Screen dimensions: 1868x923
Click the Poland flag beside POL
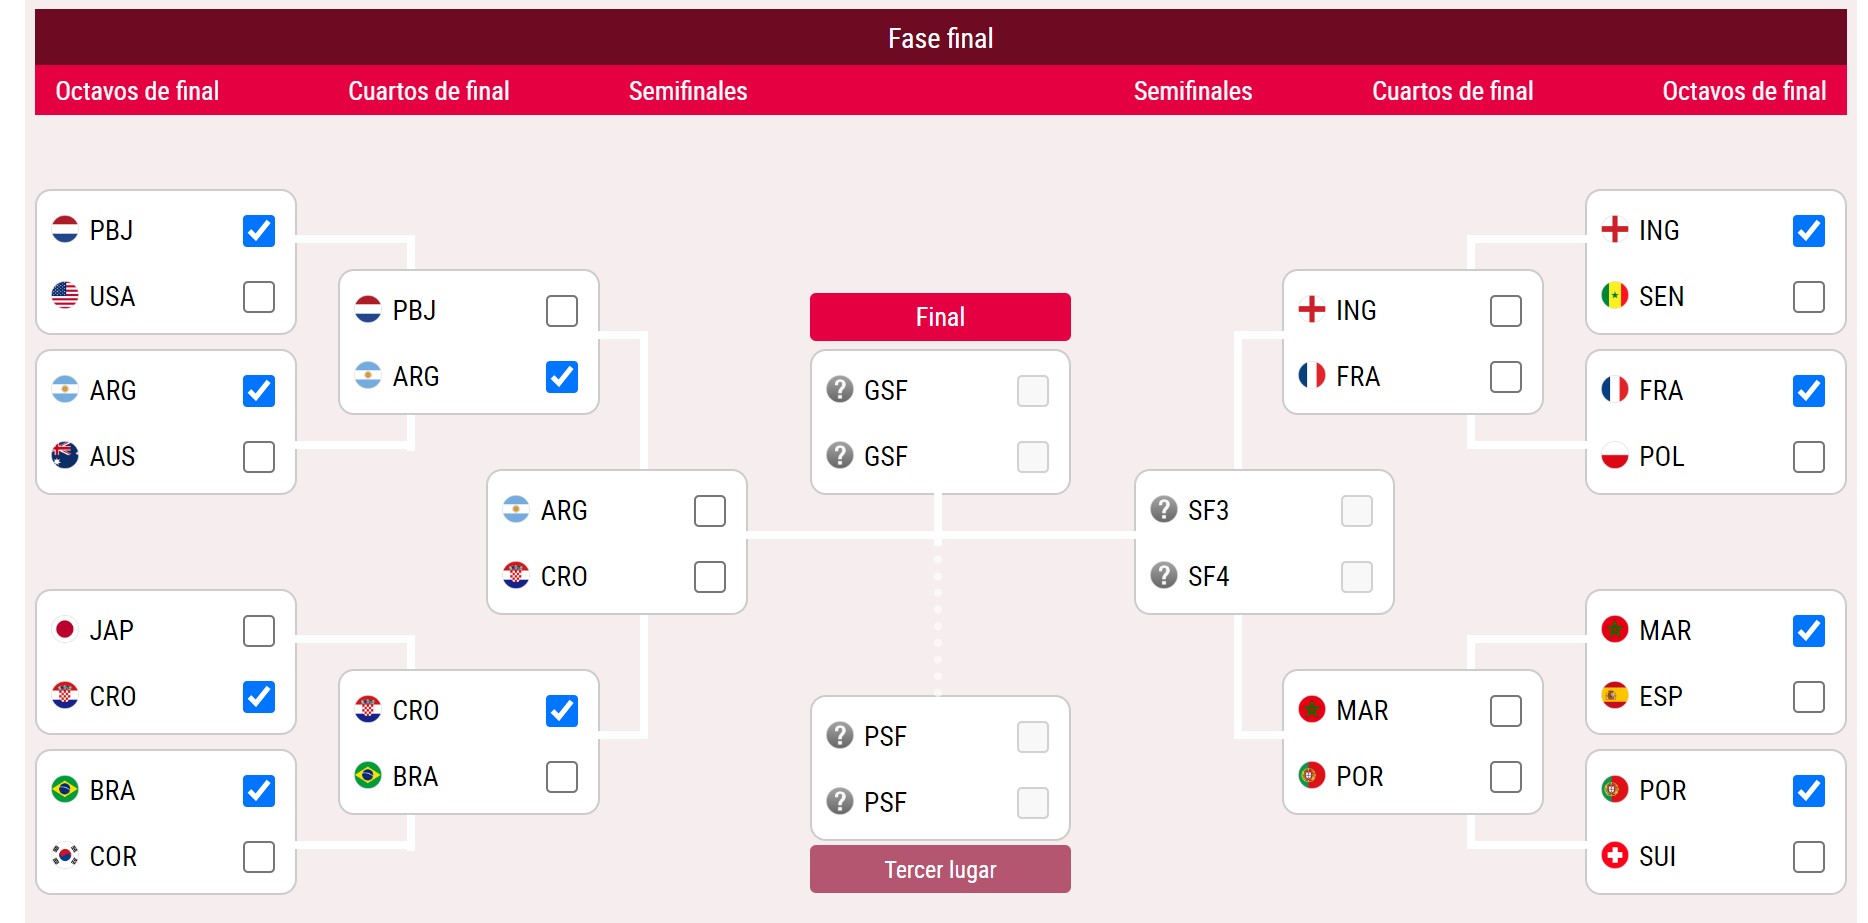[1615, 455]
